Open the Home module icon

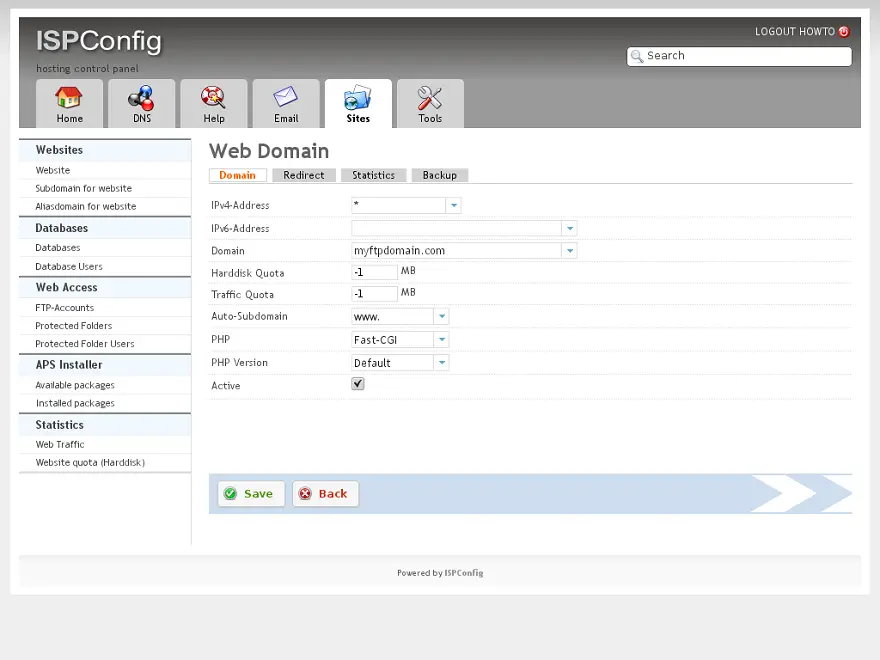coord(69,98)
